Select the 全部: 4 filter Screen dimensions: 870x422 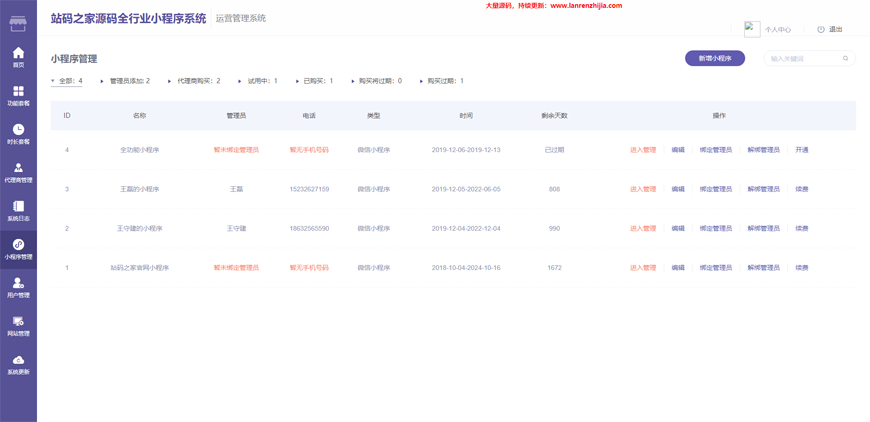point(71,81)
